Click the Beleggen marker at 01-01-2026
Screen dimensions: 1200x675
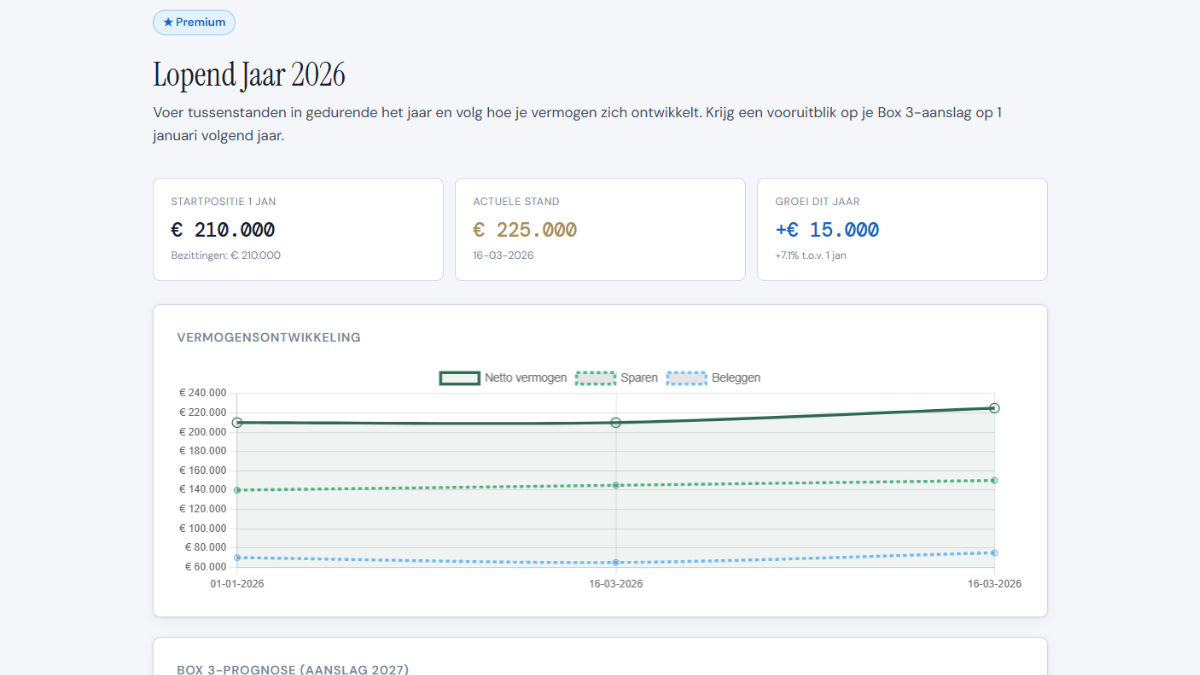coord(237,557)
